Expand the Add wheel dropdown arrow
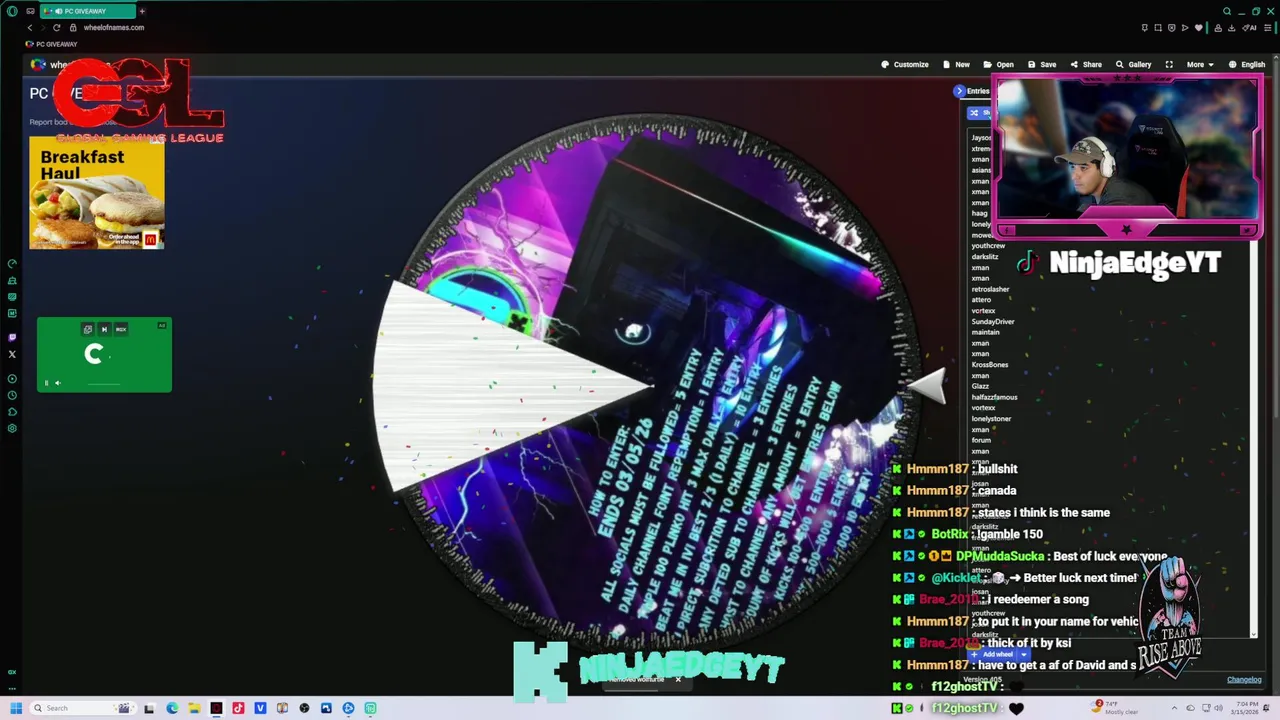The width and height of the screenshot is (1280, 720). pyautogui.click(x=1023, y=654)
